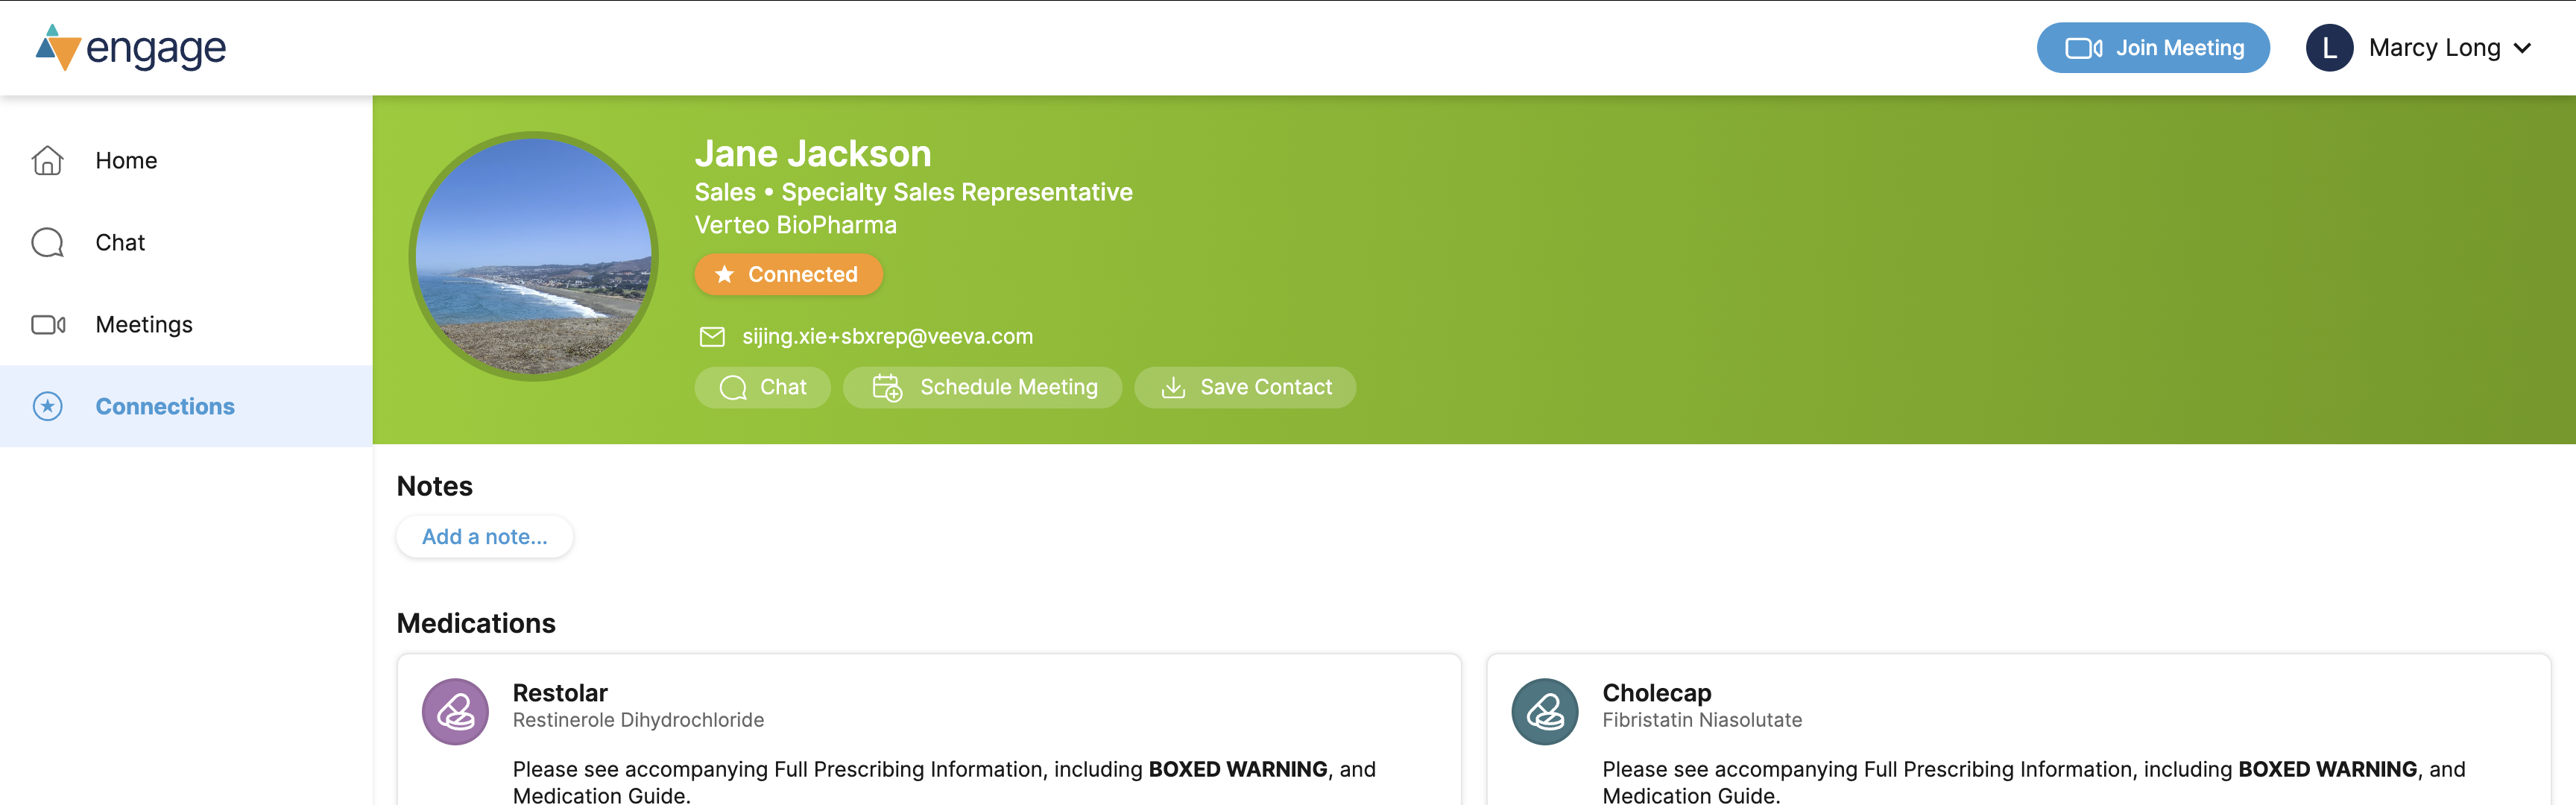This screenshot has width=2576, height=805.
Task: Click the email envelope icon
Action: tap(712, 336)
